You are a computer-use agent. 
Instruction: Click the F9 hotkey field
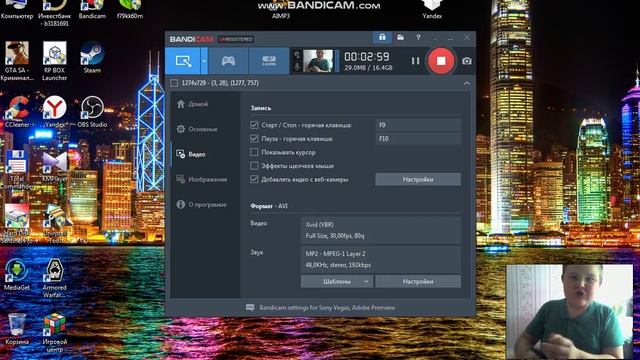pos(418,125)
